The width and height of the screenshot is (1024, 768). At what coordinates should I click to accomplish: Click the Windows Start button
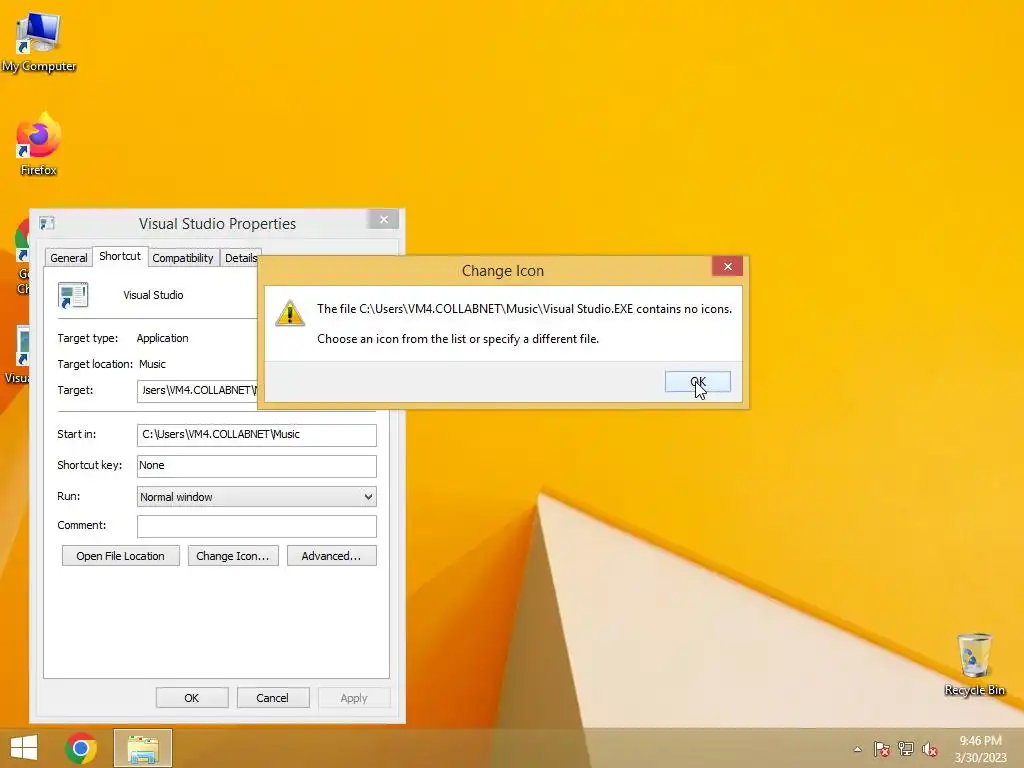[x=24, y=748]
